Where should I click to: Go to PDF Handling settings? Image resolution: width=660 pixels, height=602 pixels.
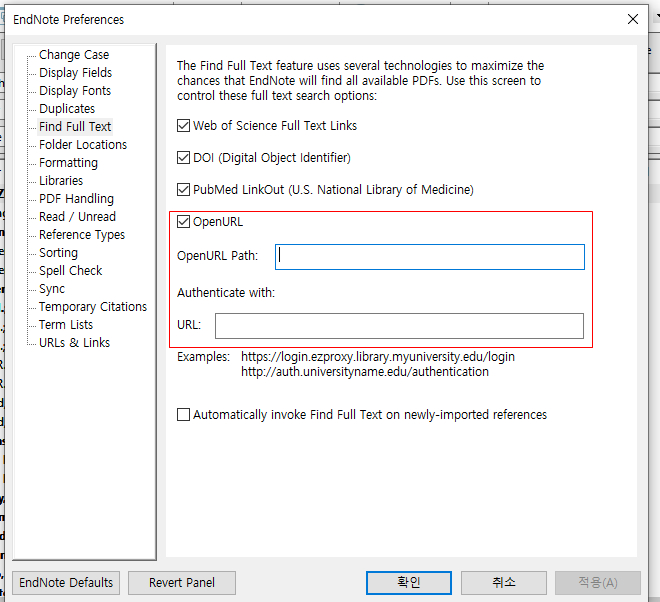(76, 199)
